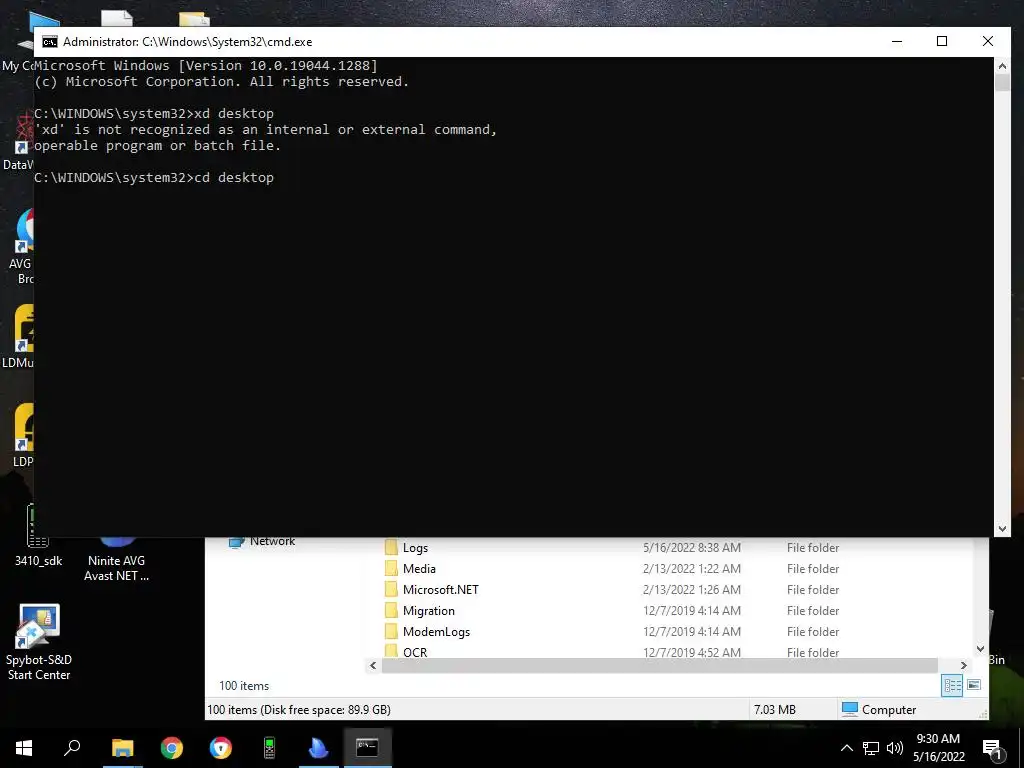Image resolution: width=1024 pixels, height=768 pixels.
Task: Click the network tray icon
Action: 871,748
